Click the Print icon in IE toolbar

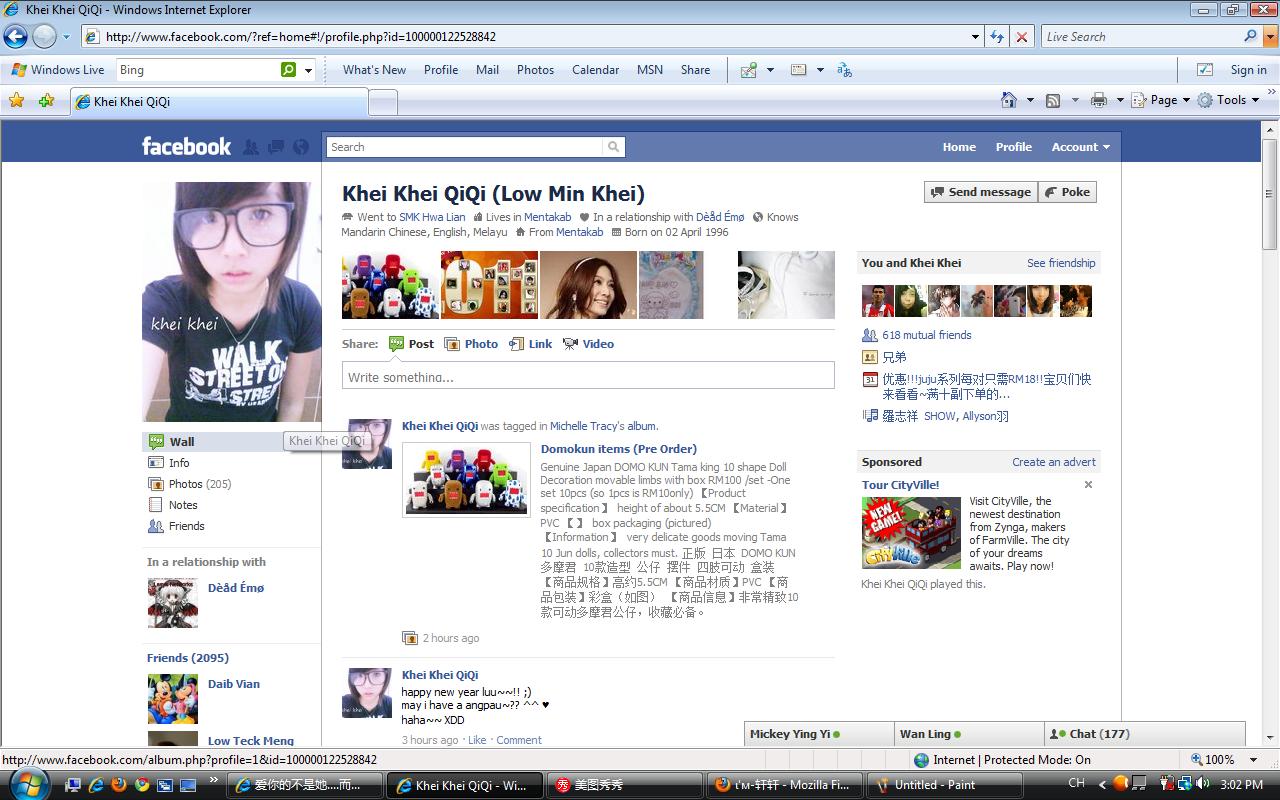pos(1099,100)
